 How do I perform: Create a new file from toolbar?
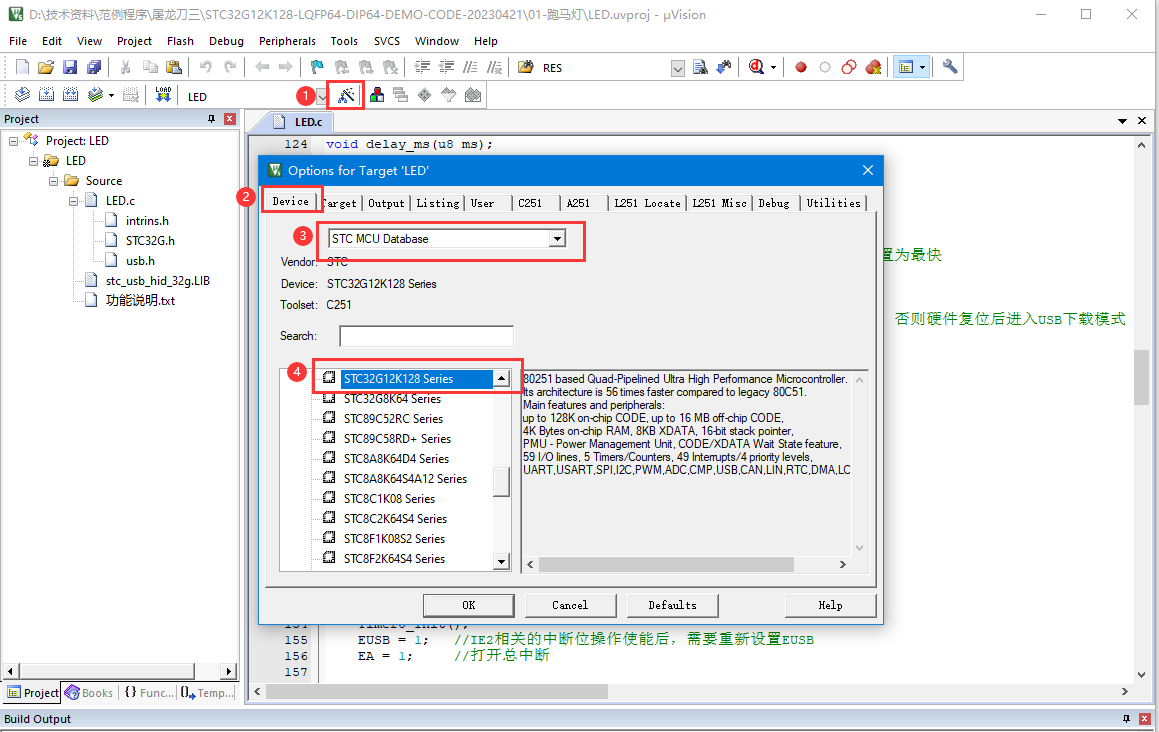click(22, 67)
